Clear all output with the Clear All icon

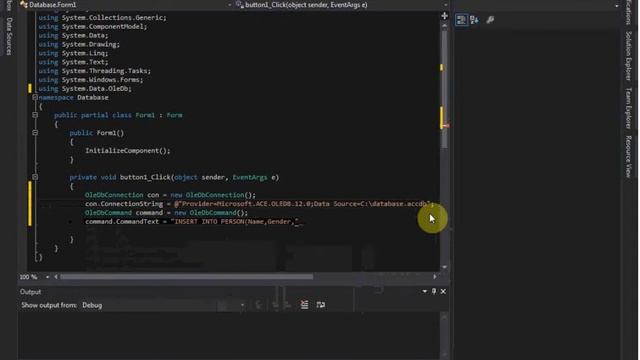304,304
